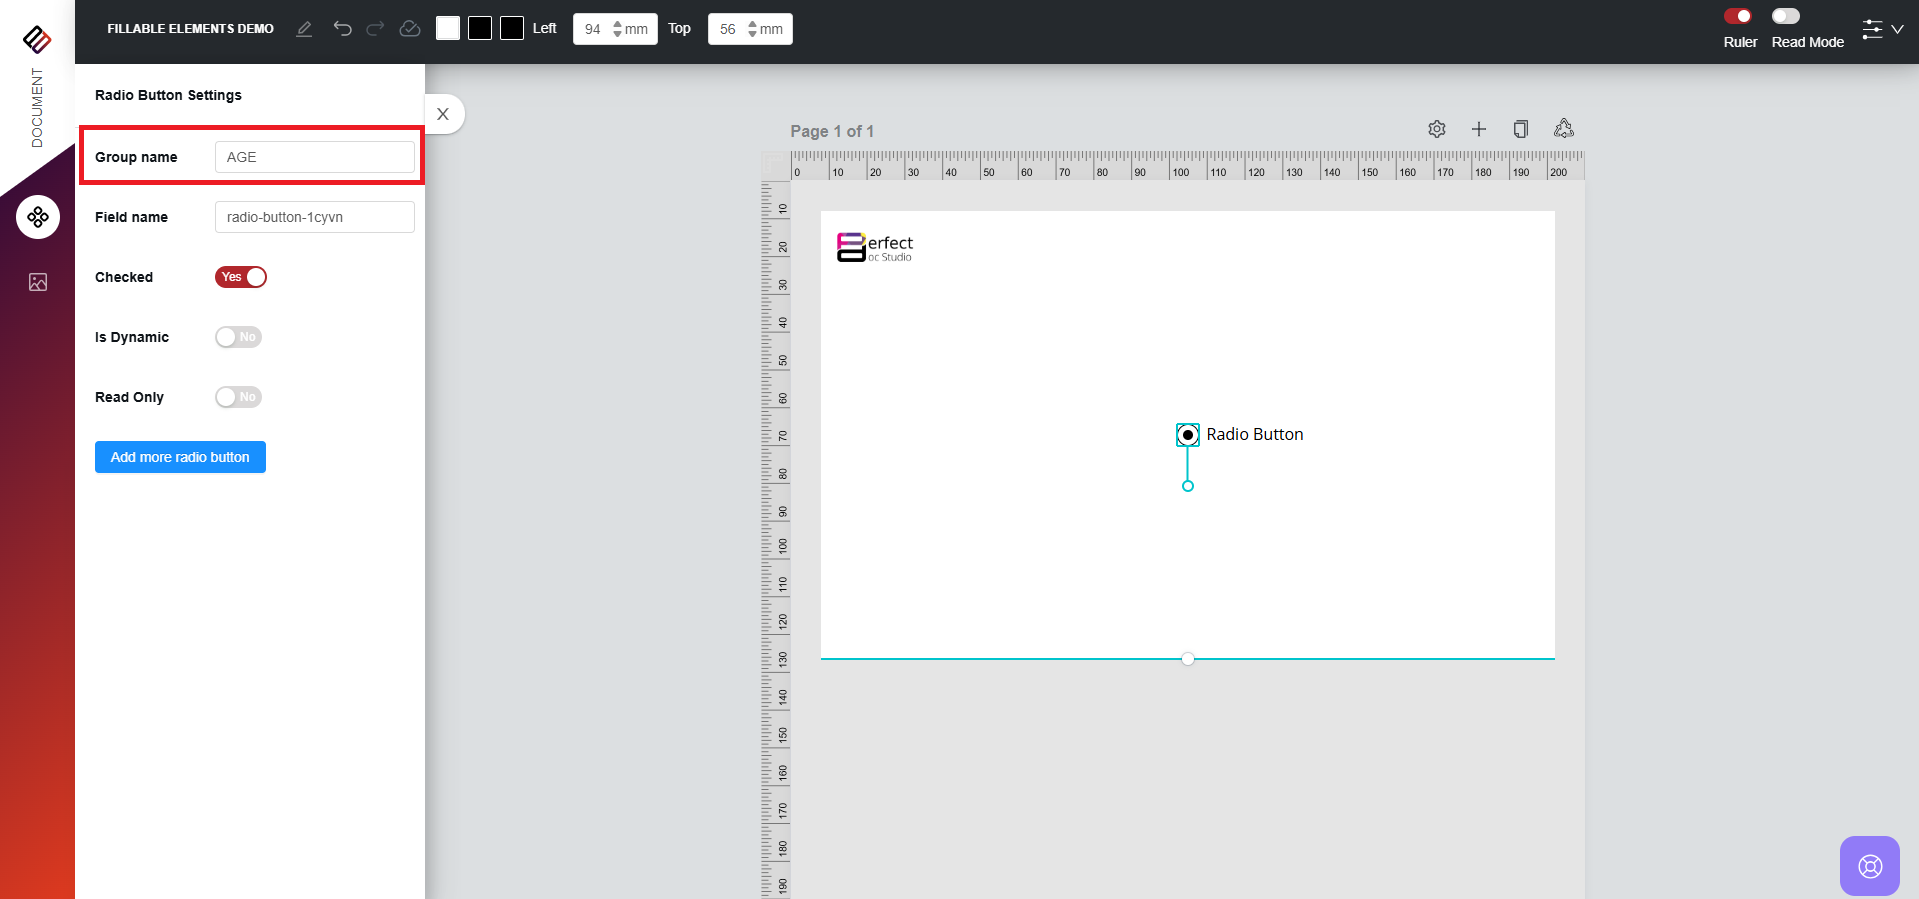Select the white color swatch in toolbar

pos(448,29)
